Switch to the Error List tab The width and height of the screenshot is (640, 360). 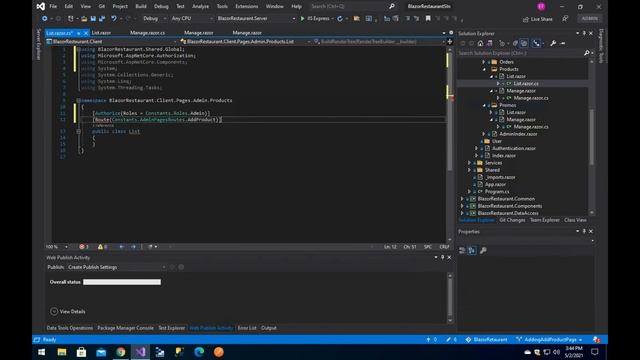click(247, 328)
